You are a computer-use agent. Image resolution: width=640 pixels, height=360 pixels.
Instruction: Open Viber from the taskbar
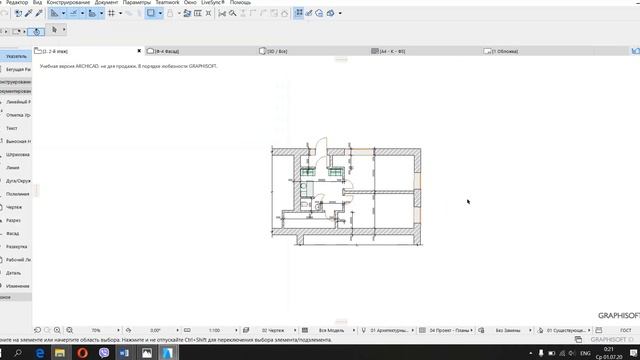click(x=104, y=353)
